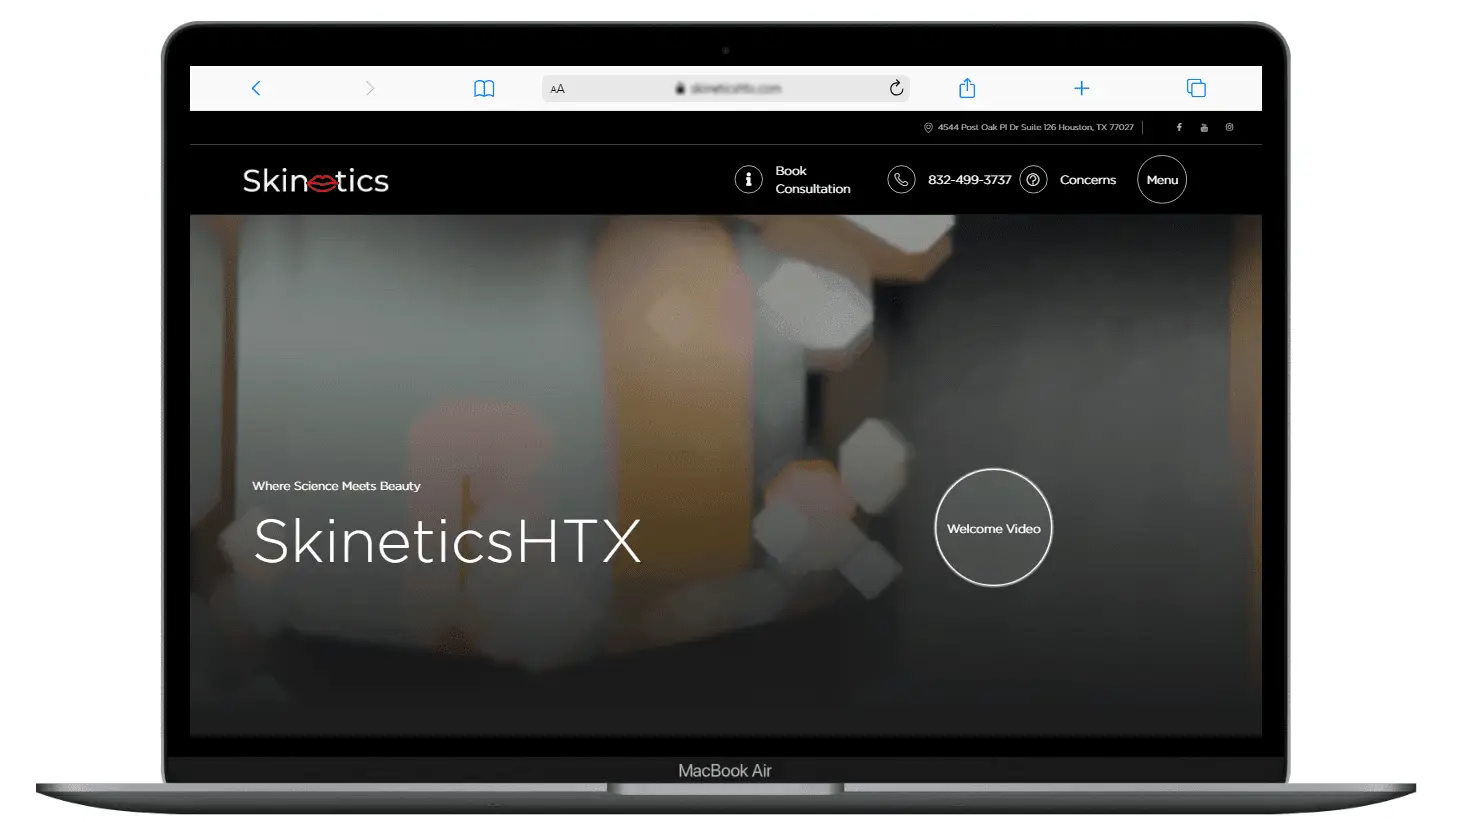Show all open tabs overview icon
The width and height of the screenshot is (1477, 822).
[x=1196, y=88]
